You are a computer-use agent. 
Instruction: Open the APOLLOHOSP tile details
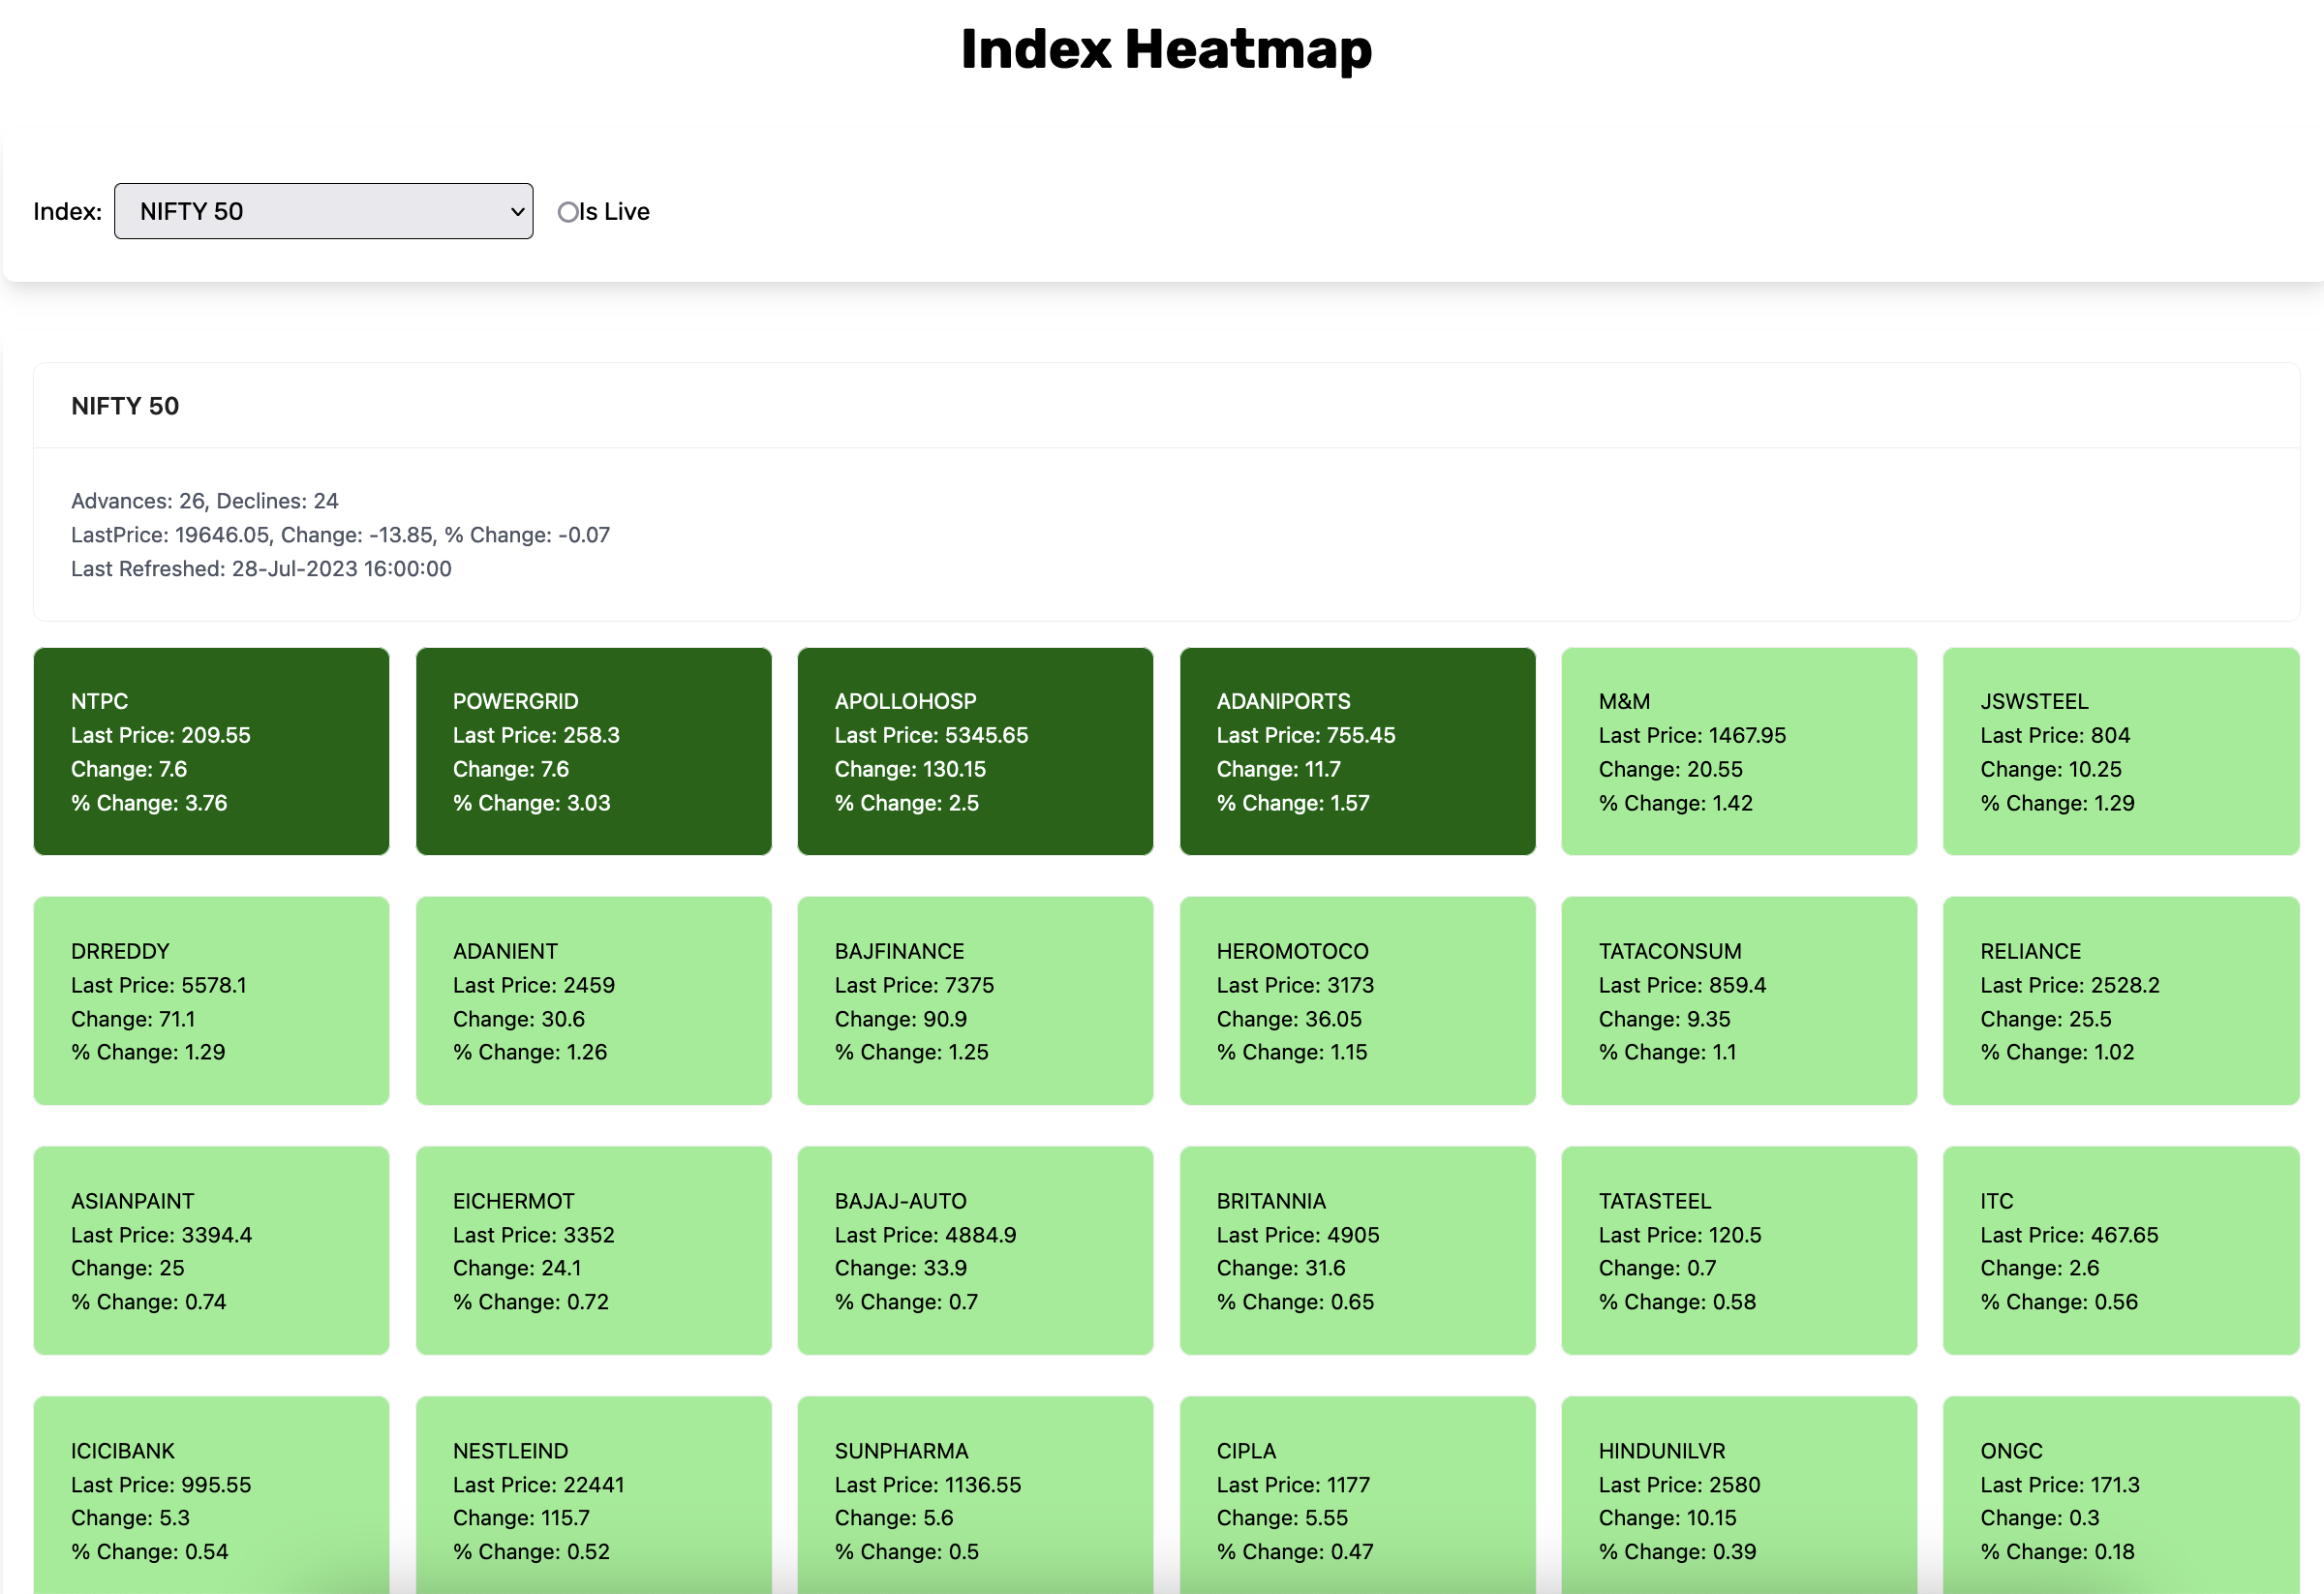(975, 751)
